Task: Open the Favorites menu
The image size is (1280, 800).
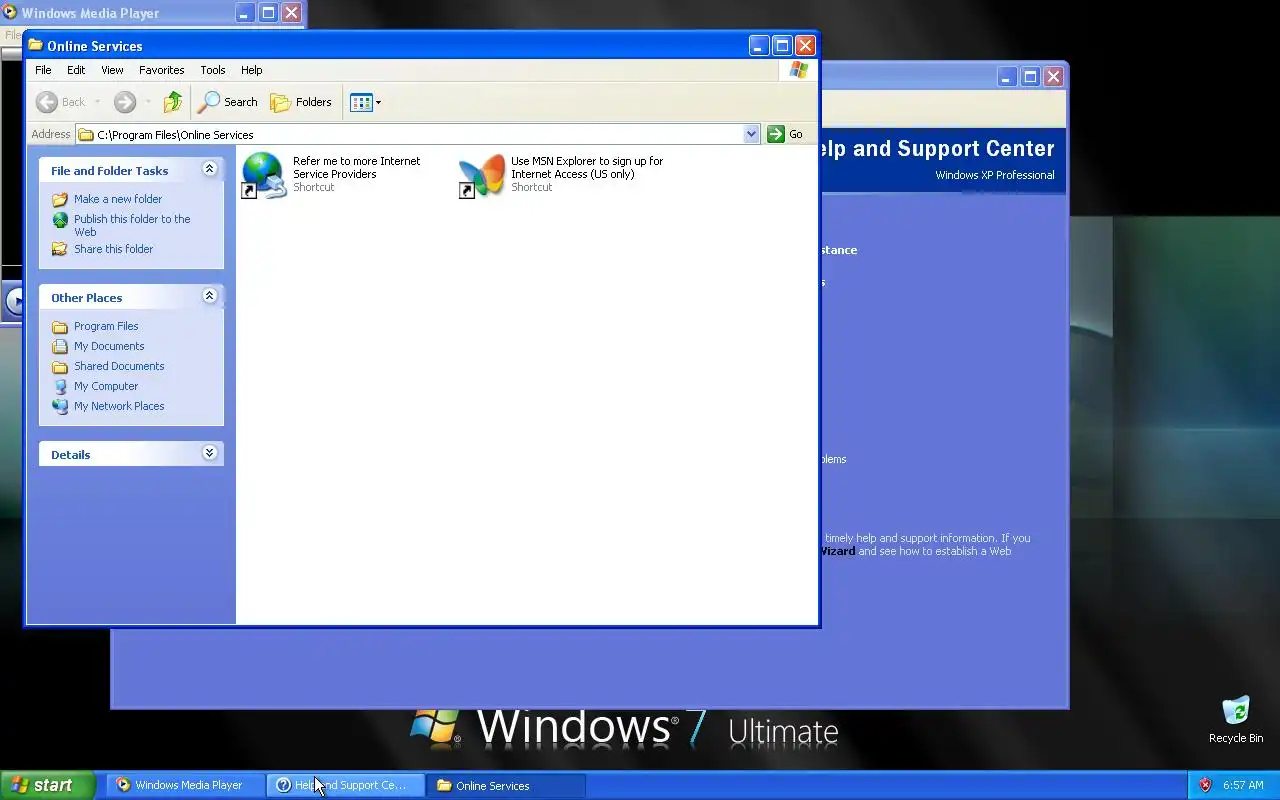Action: point(161,70)
